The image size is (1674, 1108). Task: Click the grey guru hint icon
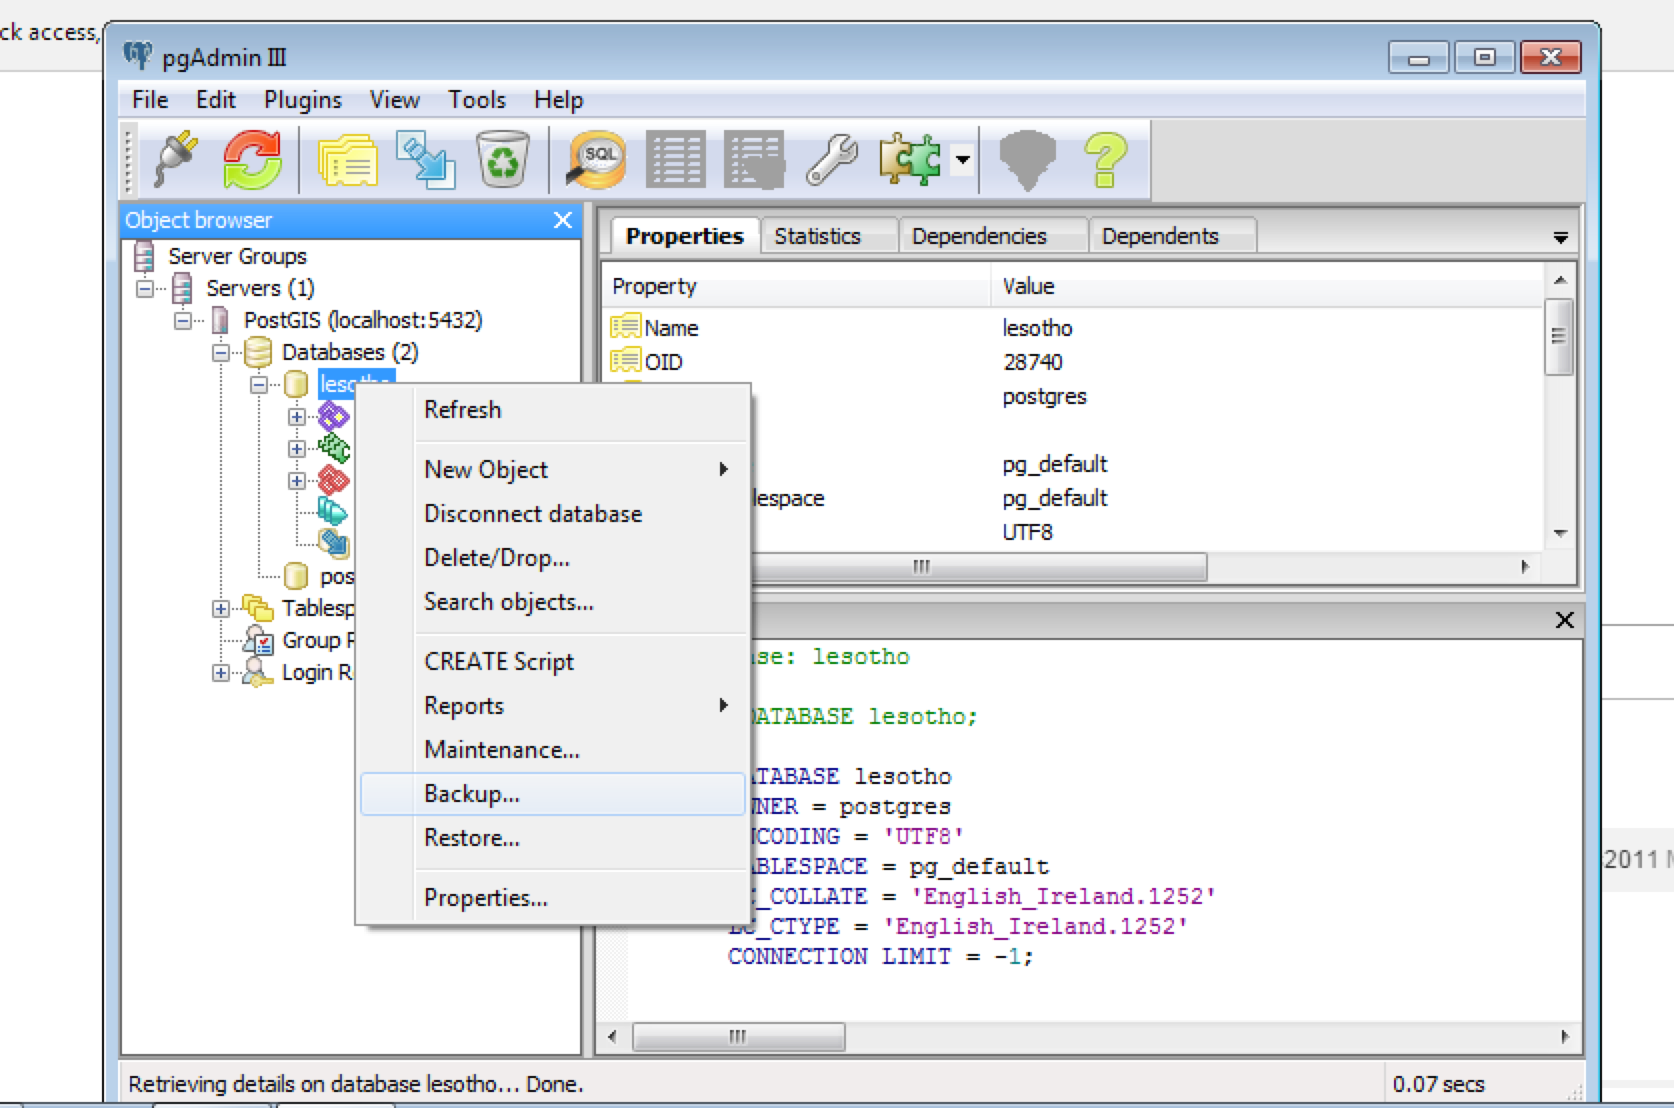click(x=1027, y=160)
